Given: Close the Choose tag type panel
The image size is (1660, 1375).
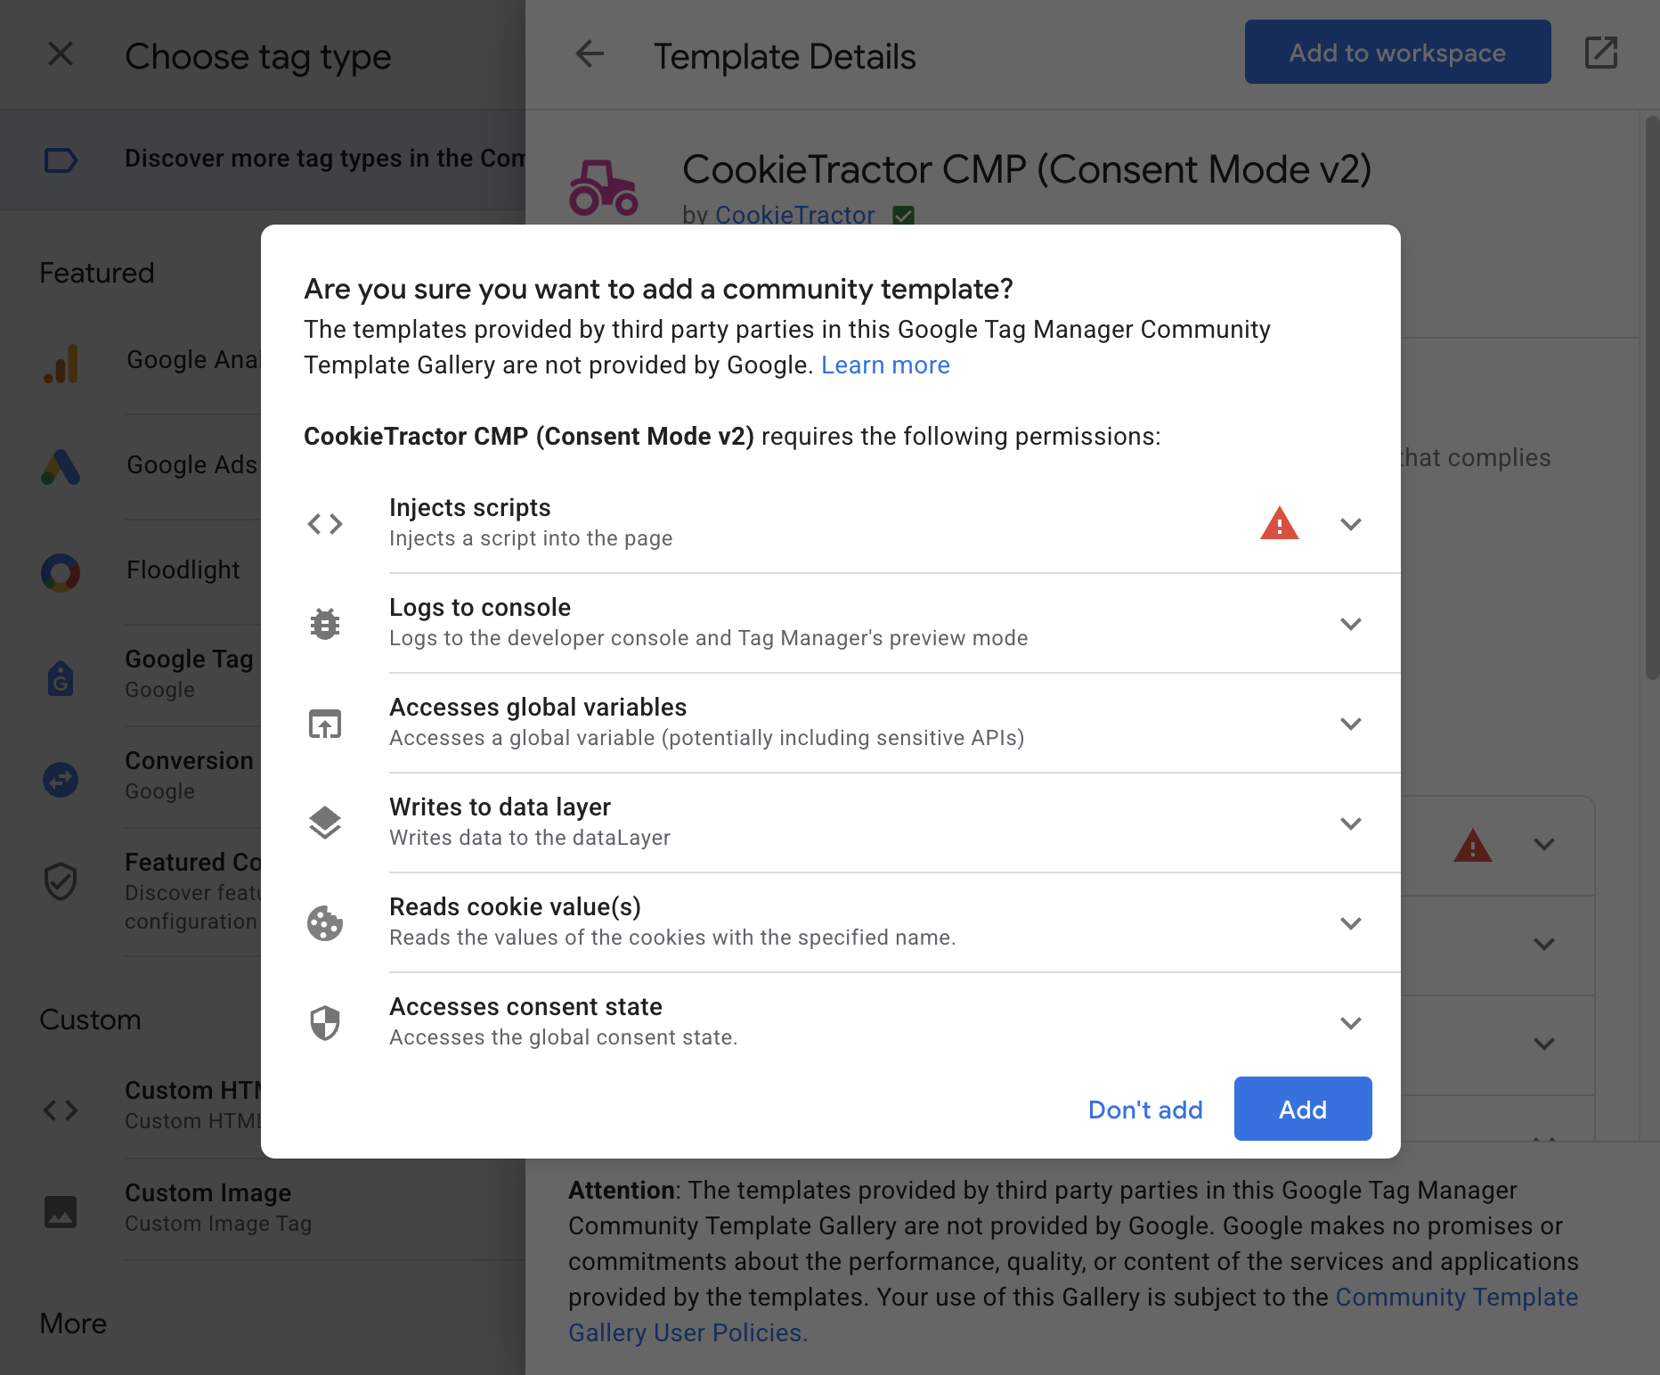Looking at the screenshot, I should click(61, 54).
